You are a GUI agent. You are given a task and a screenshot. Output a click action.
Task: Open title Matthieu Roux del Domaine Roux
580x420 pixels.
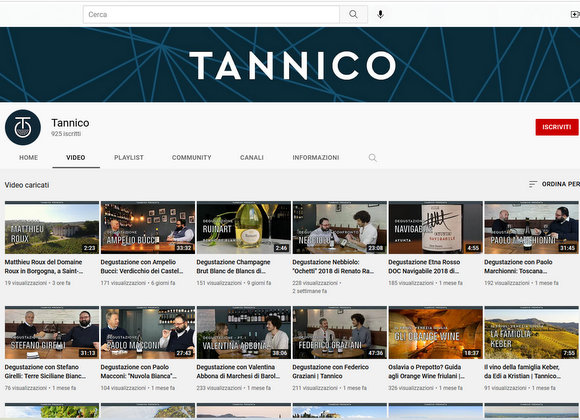coord(44,266)
